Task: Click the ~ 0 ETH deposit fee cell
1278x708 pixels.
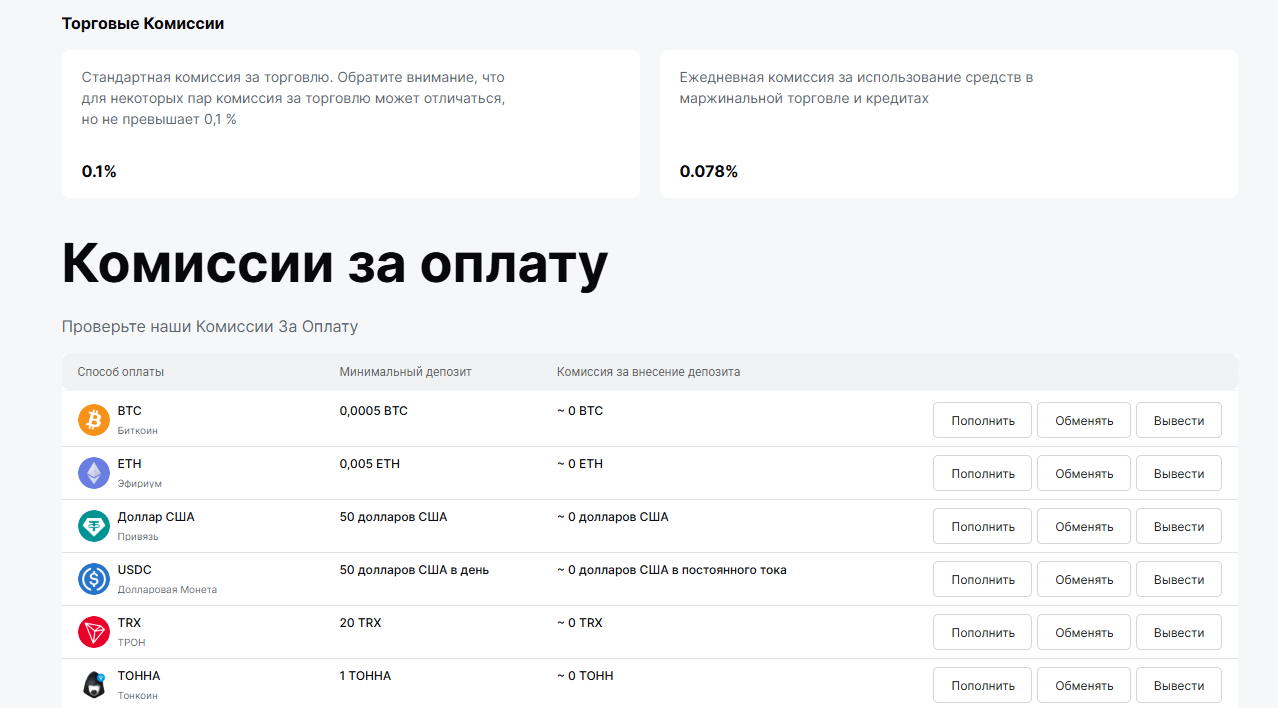Action: [580, 464]
